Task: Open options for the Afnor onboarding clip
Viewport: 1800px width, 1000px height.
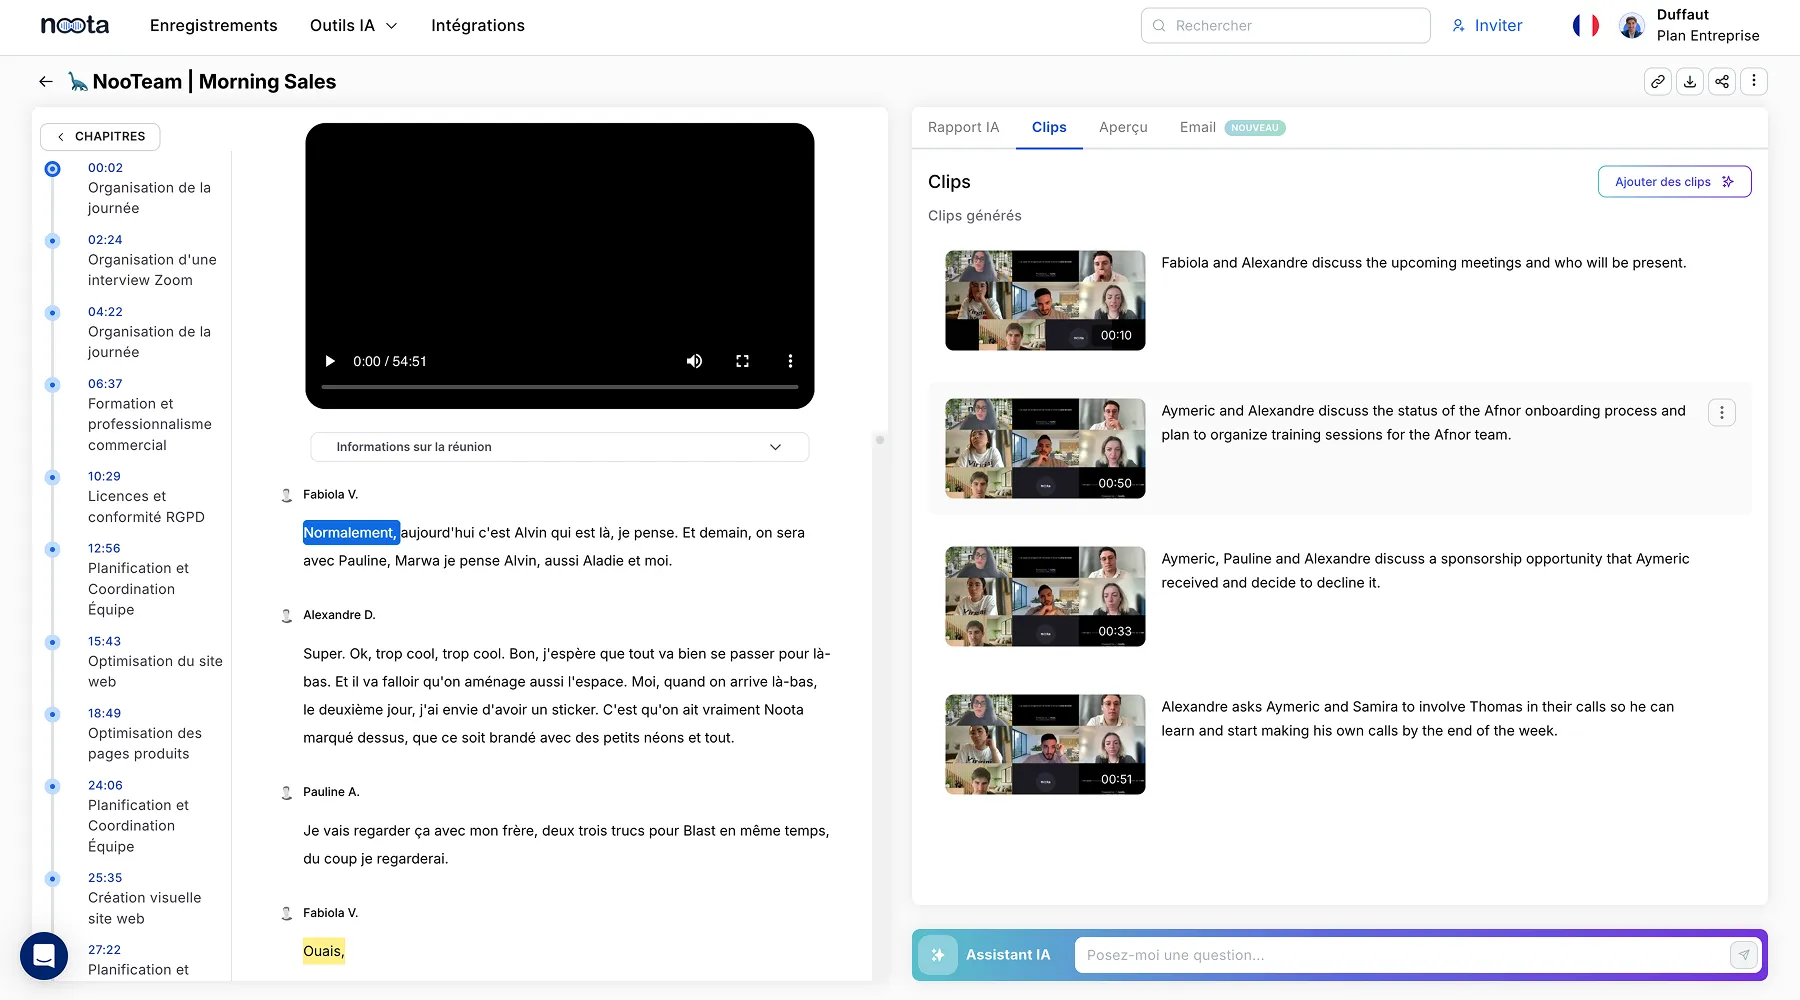Action: point(1721,412)
